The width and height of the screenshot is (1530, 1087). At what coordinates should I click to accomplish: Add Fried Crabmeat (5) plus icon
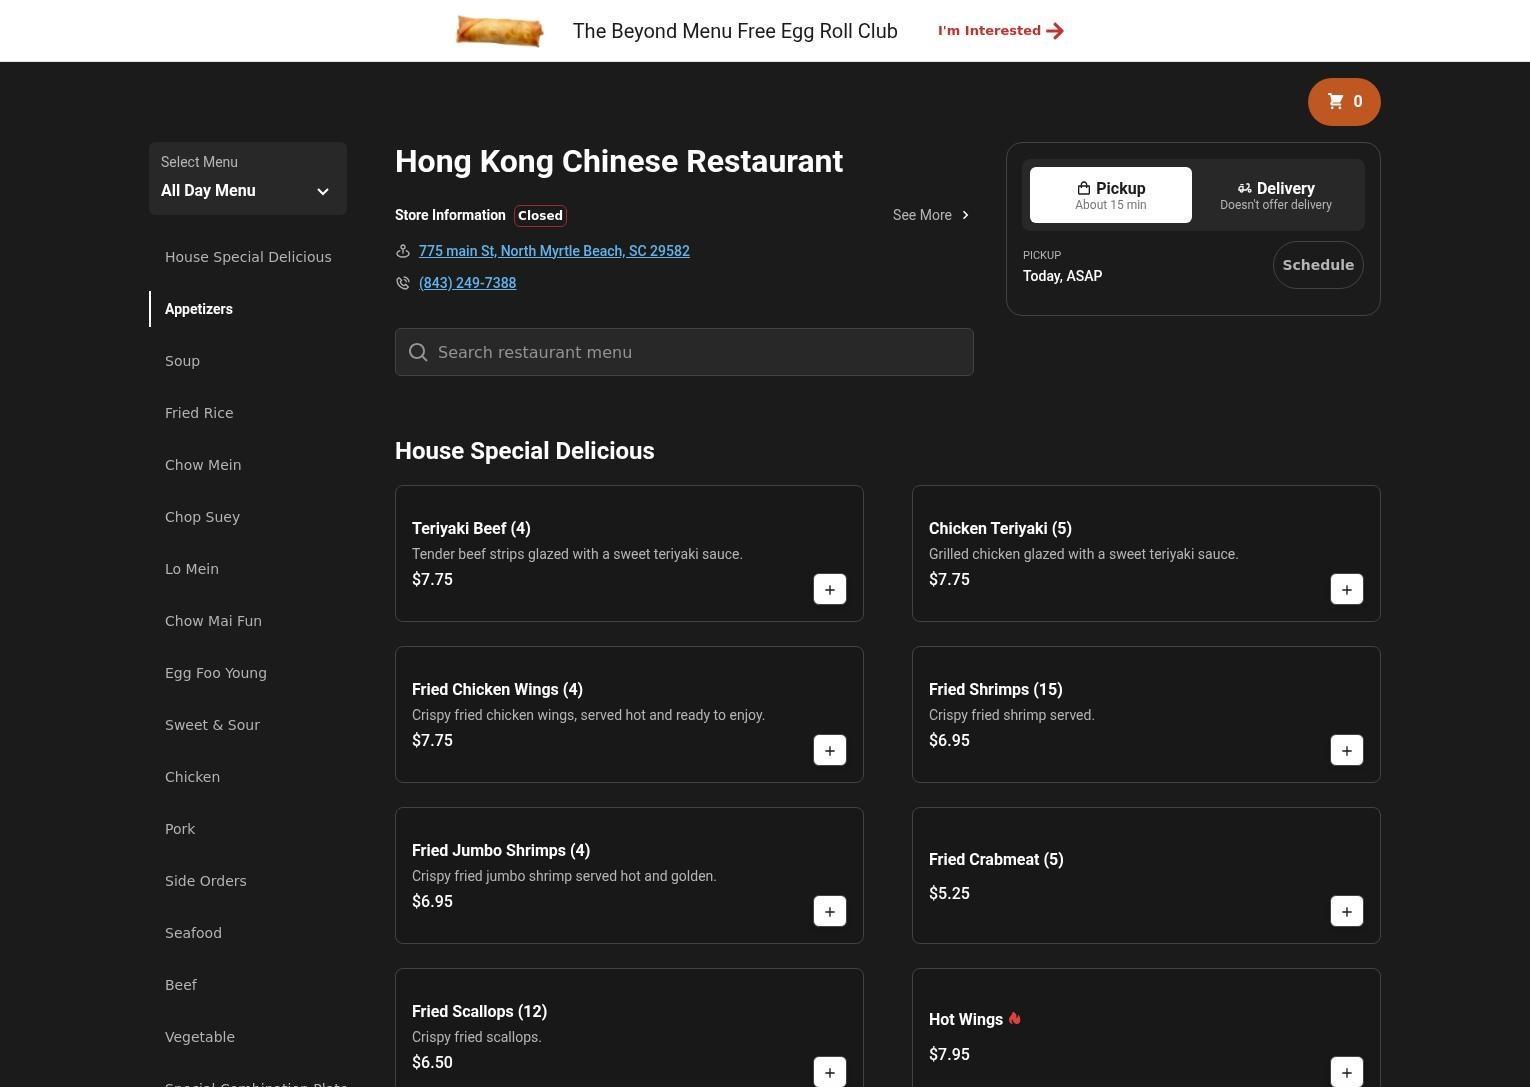tap(1346, 912)
